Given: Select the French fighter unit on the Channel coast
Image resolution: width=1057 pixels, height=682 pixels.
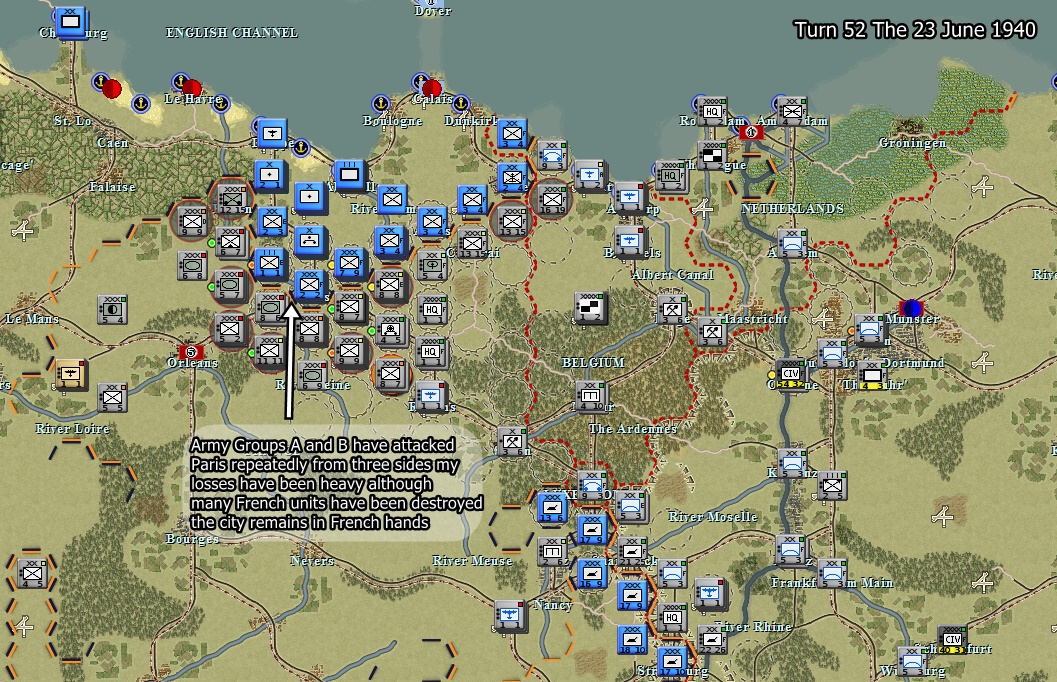Looking at the screenshot, I should [272, 134].
